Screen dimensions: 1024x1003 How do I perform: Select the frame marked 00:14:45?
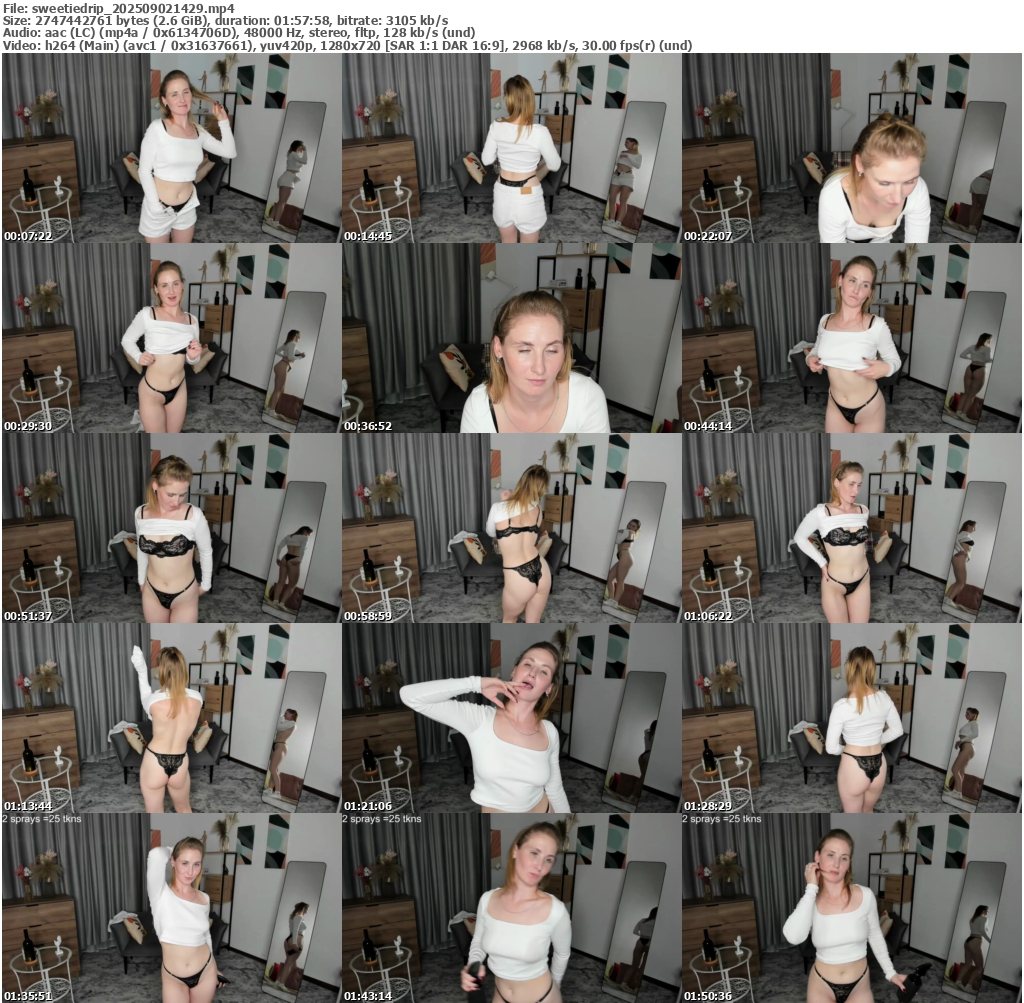[511, 148]
